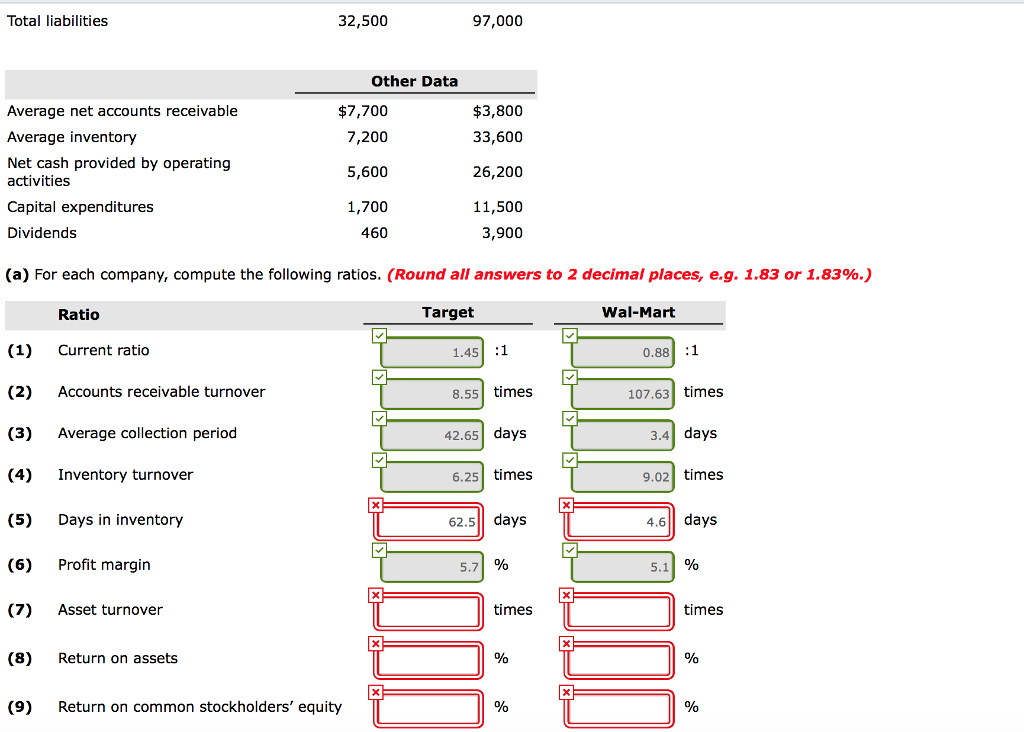The image size is (1024, 732).
Task: Click the green checkmark above Target current ratio
Action: [379, 336]
